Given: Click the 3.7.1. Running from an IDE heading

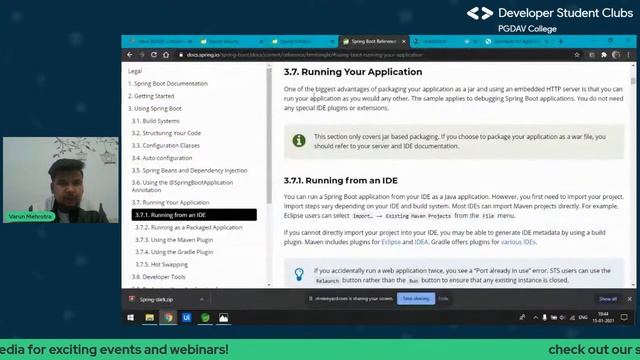Looking at the screenshot, I should 341,180.
